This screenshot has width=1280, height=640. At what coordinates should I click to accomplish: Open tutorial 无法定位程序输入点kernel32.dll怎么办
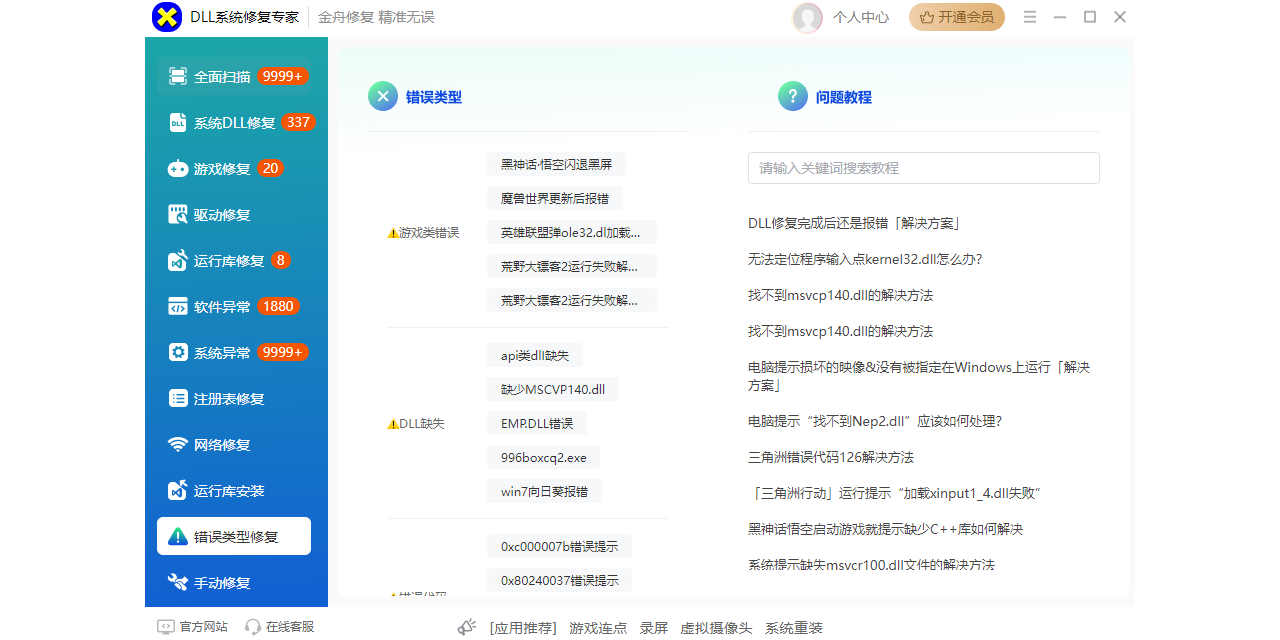865,259
